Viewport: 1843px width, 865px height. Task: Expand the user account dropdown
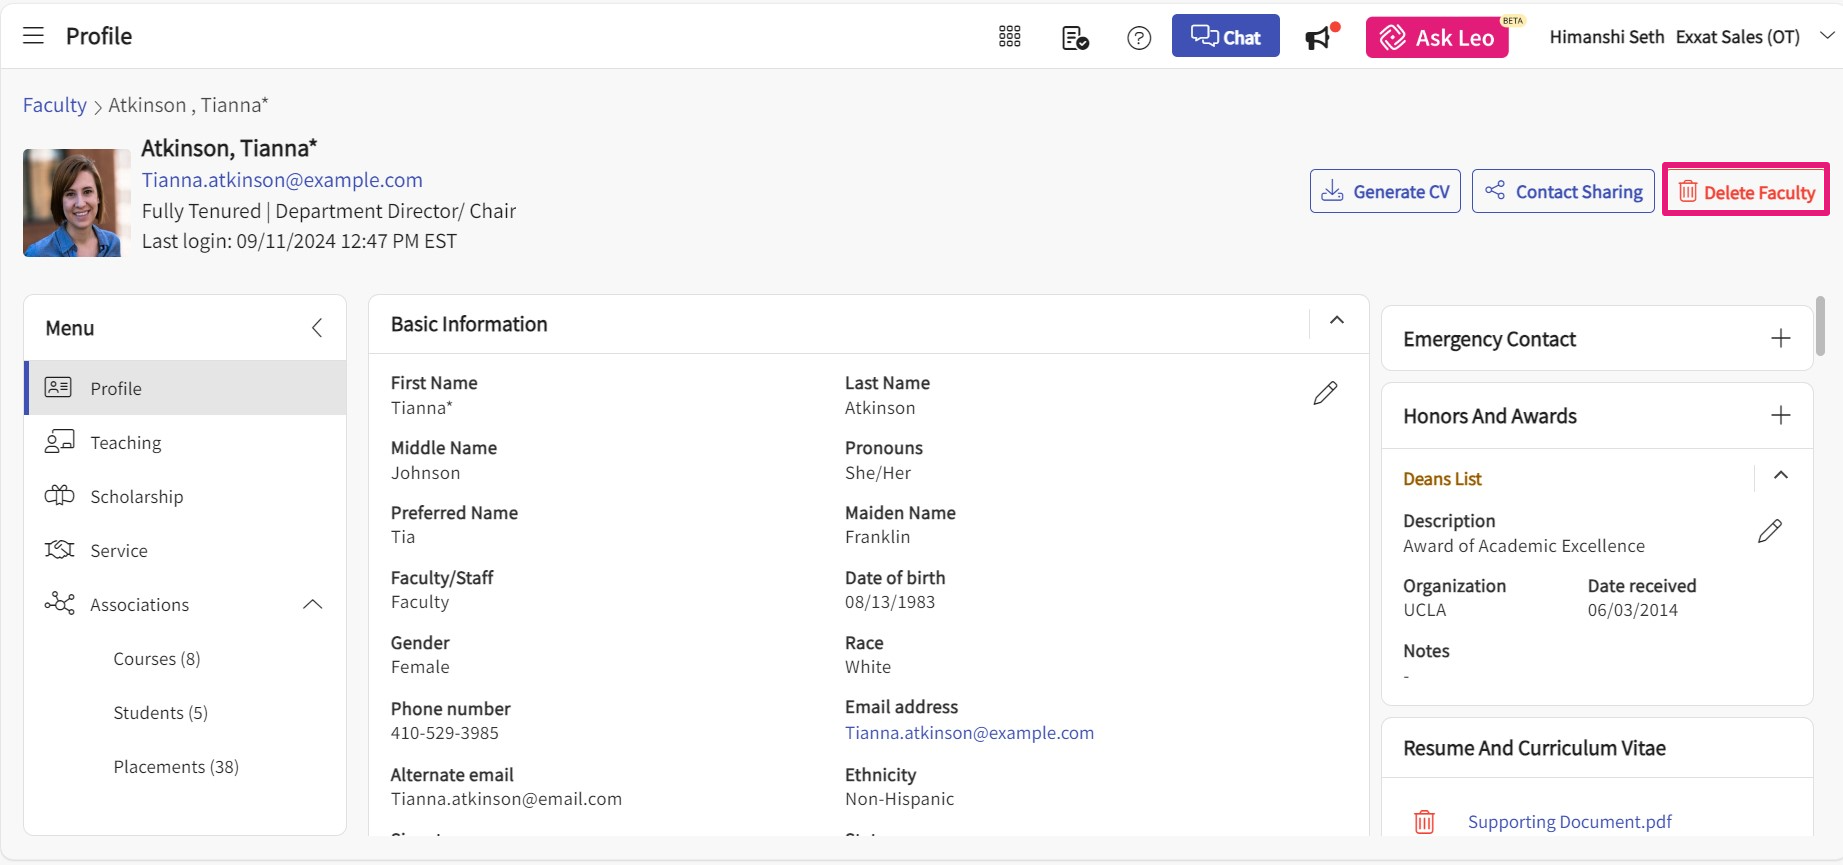pos(1826,36)
